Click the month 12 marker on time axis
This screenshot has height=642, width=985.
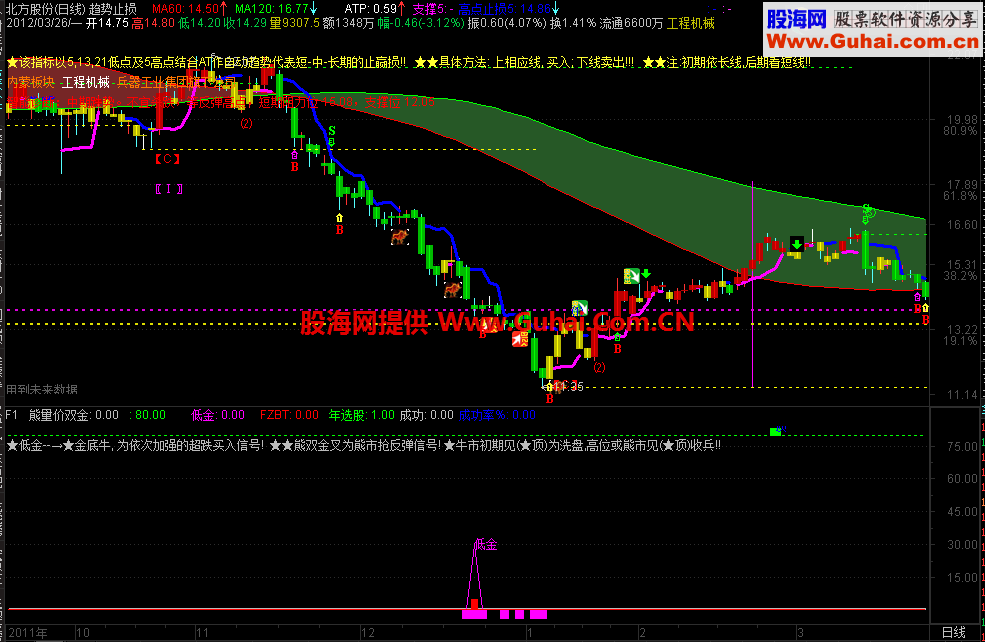point(367,633)
